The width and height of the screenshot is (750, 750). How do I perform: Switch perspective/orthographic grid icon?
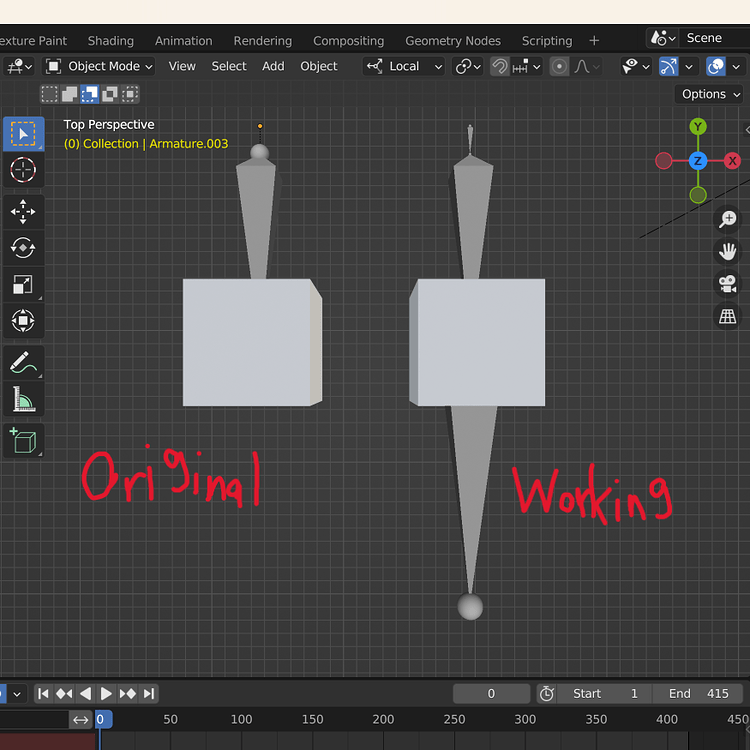click(728, 316)
